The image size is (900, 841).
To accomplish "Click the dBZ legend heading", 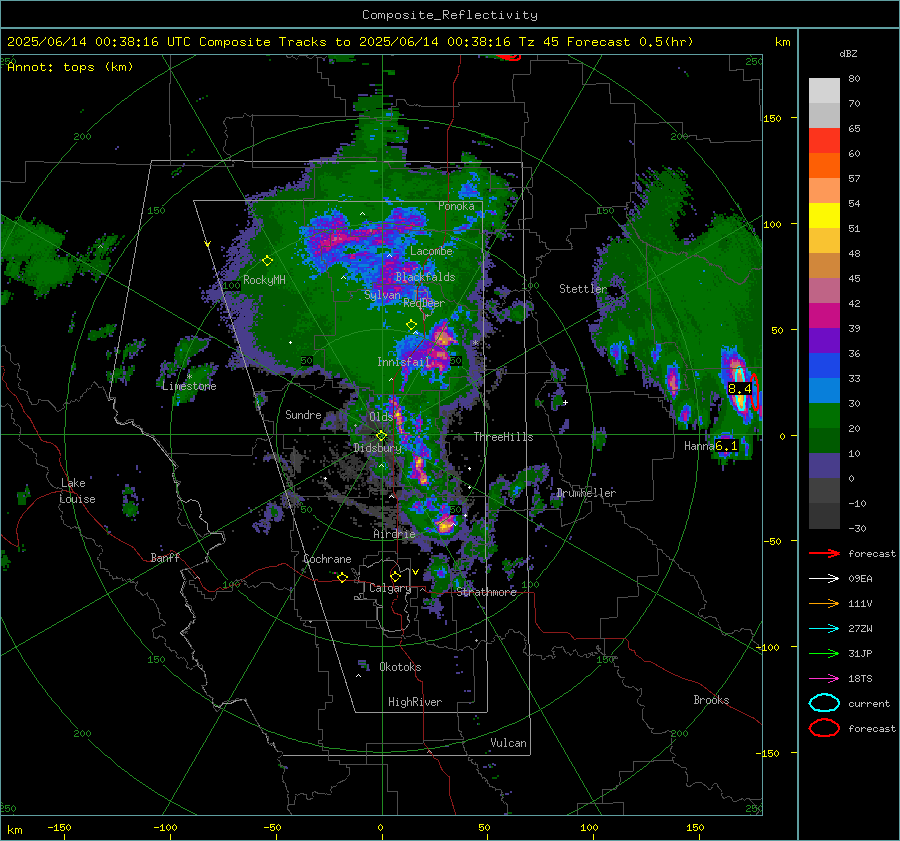I will coord(848,53).
